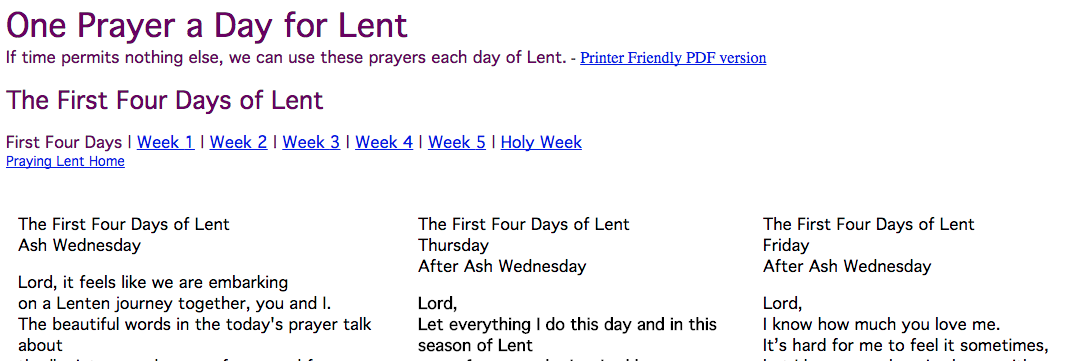
Task: Click the 'If time permits nothing else' subtitle
Action: coord(286,58)
